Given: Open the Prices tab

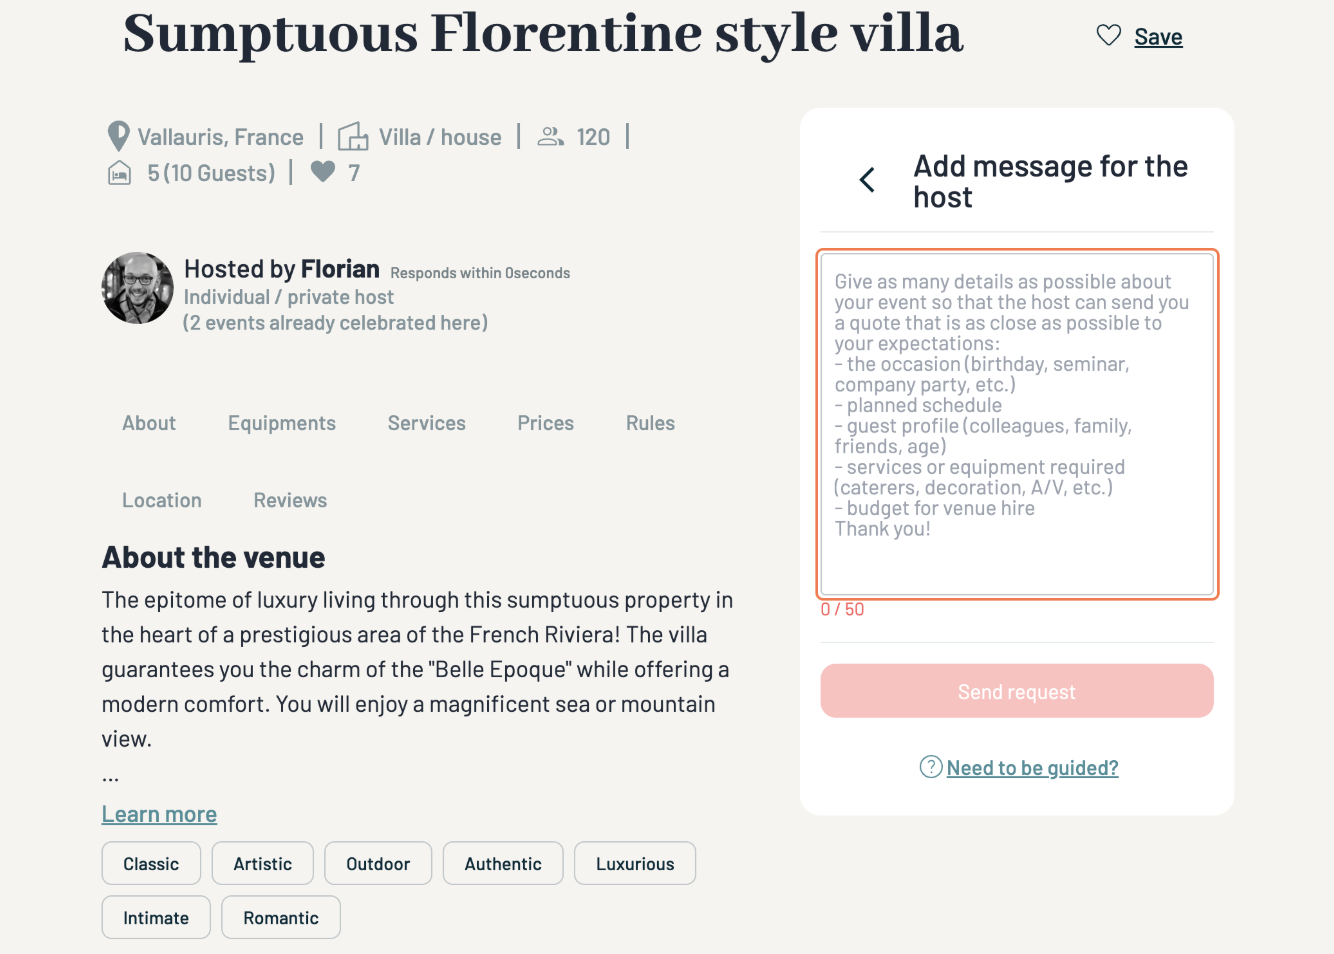Looking at the screenshot, I should [x=545, y=423].
